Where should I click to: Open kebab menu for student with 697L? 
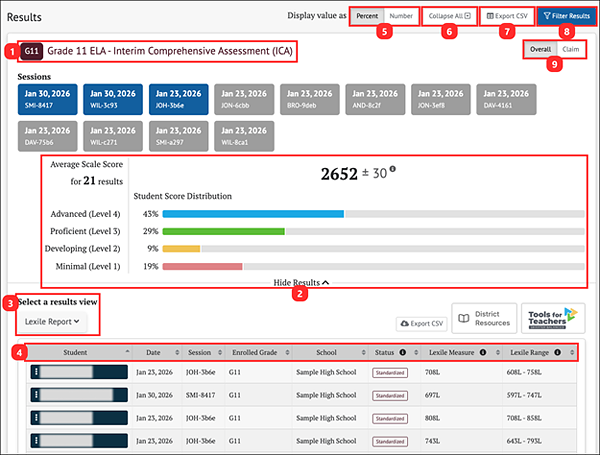[x=36, y=395]
